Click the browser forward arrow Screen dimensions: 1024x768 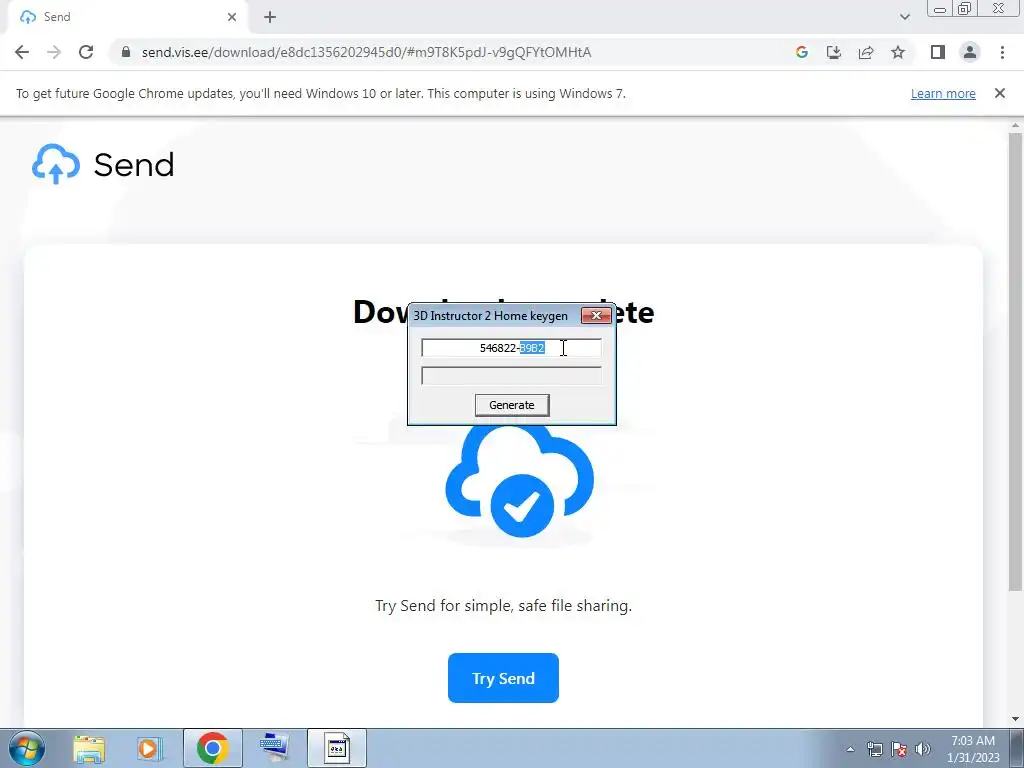point(54,52)
